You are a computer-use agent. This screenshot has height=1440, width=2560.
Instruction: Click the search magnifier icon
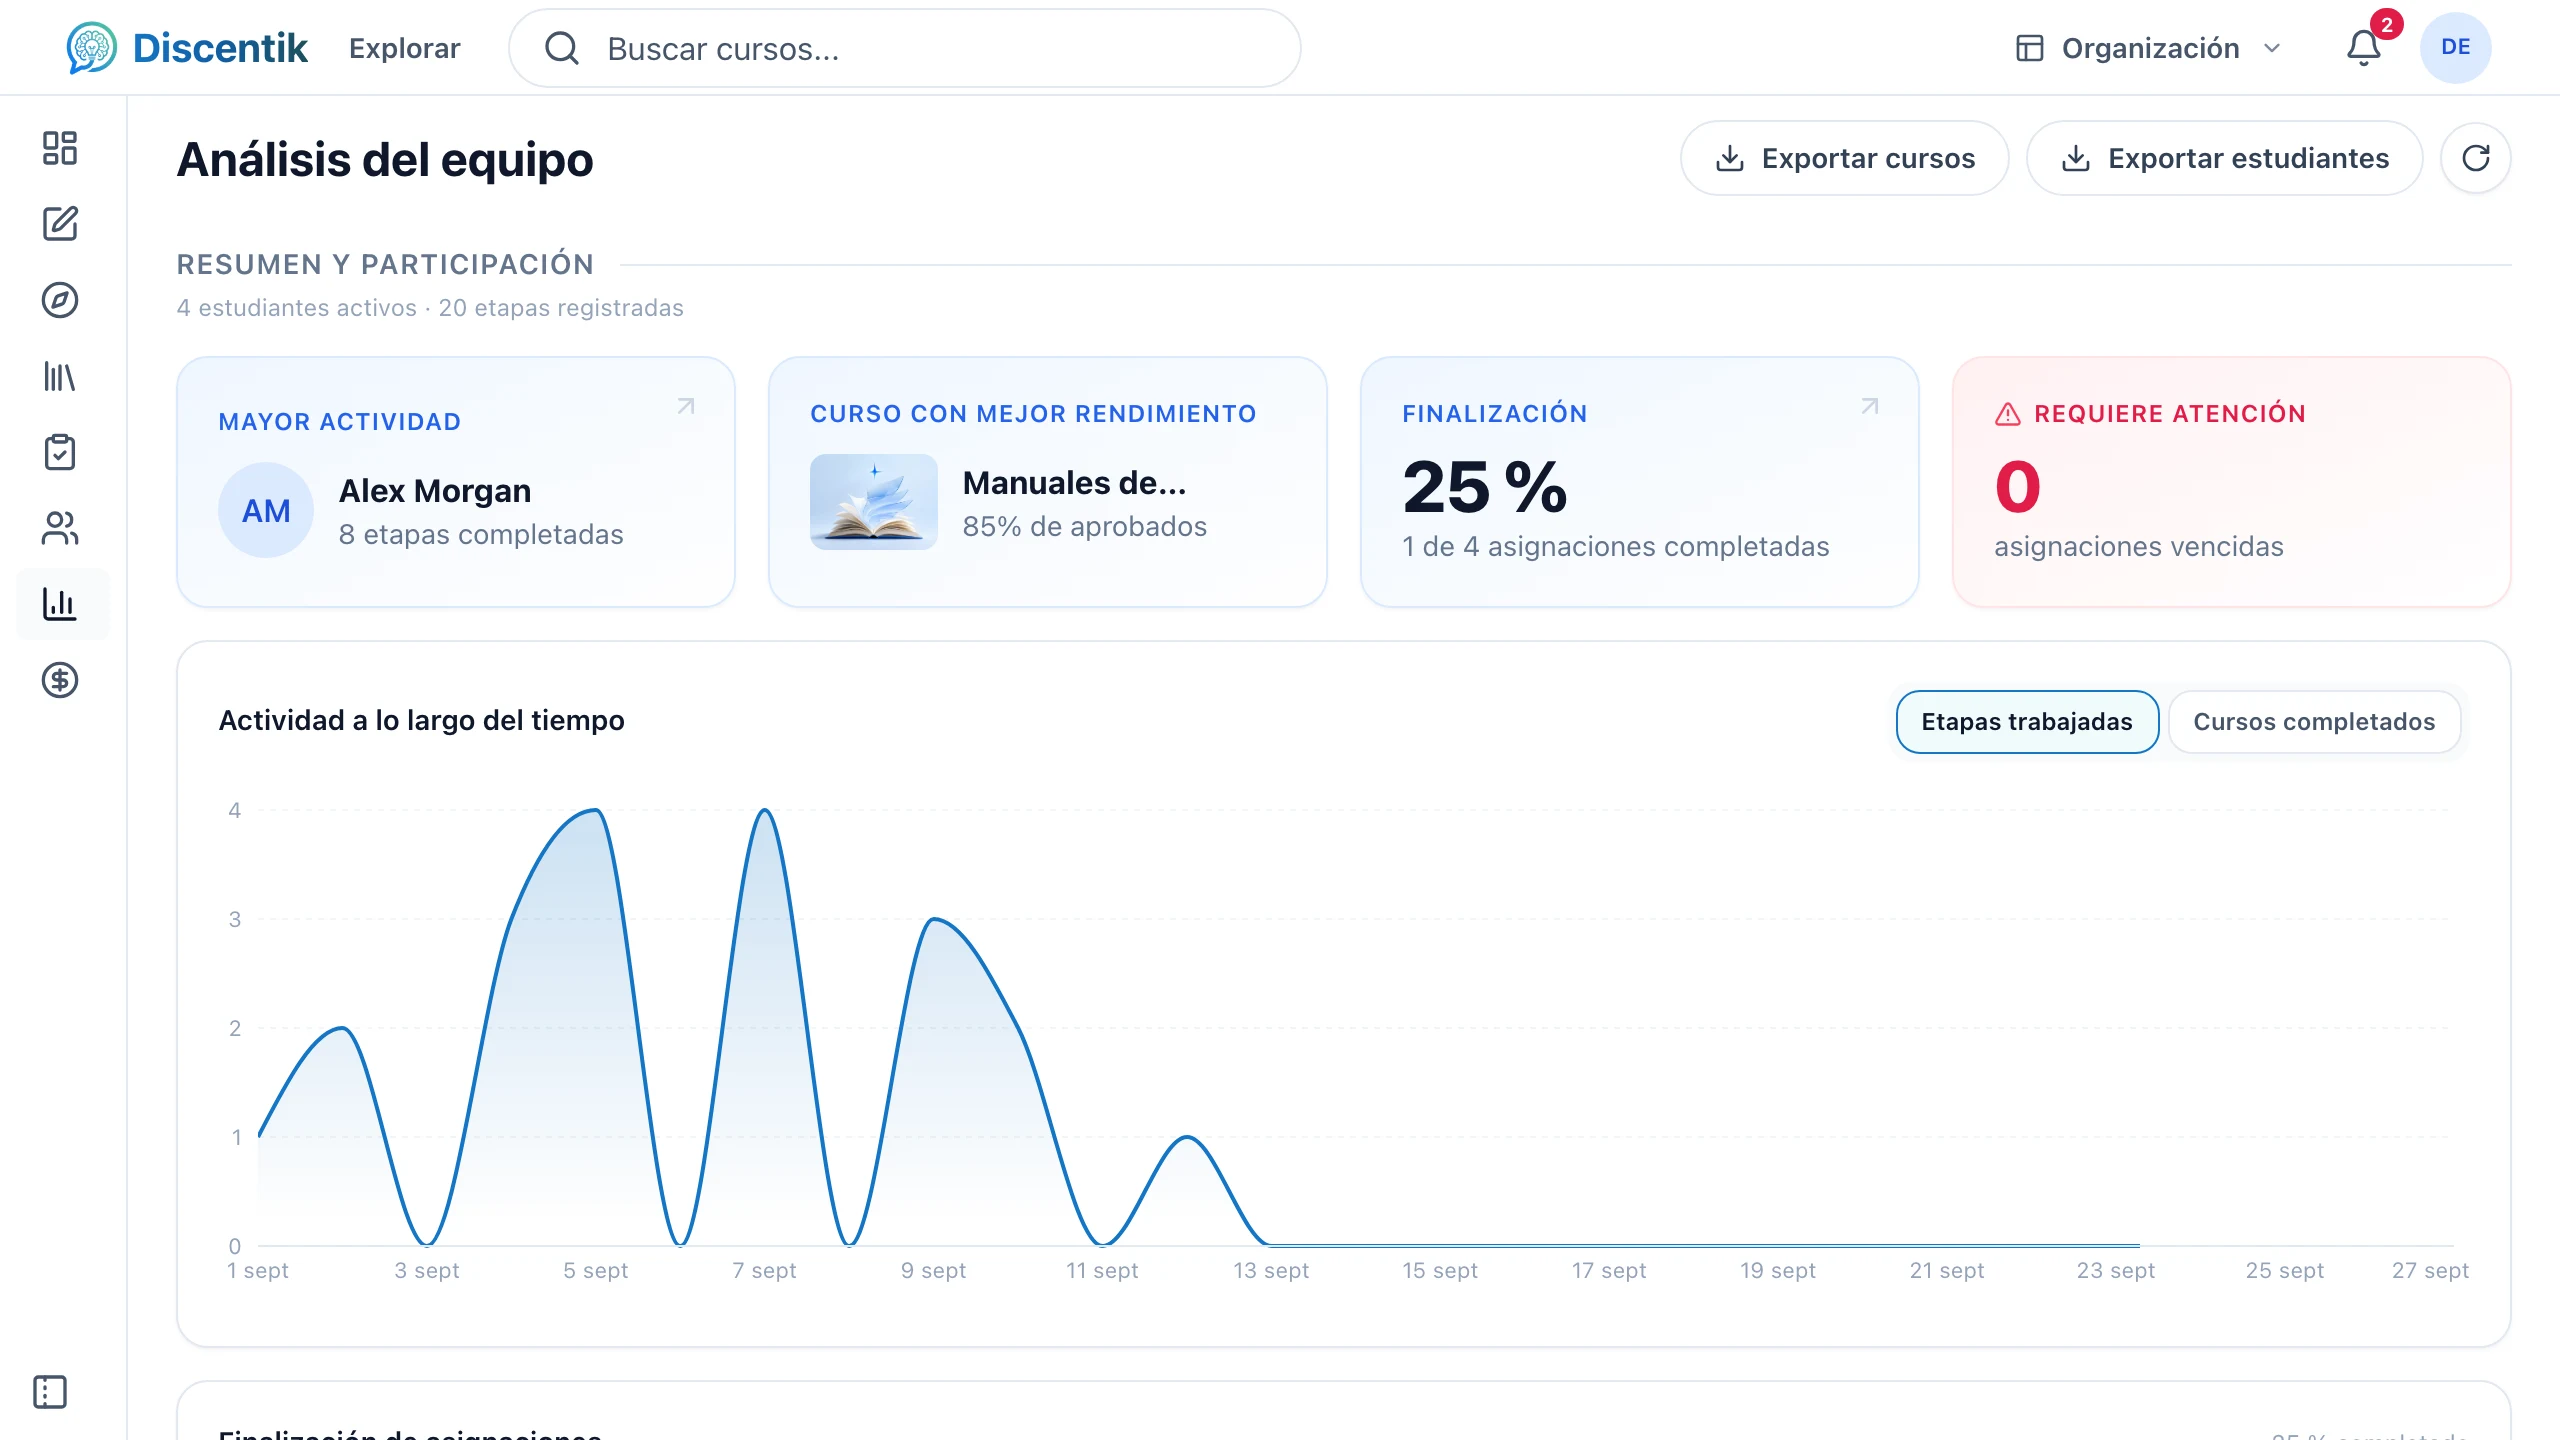(562, 48)
